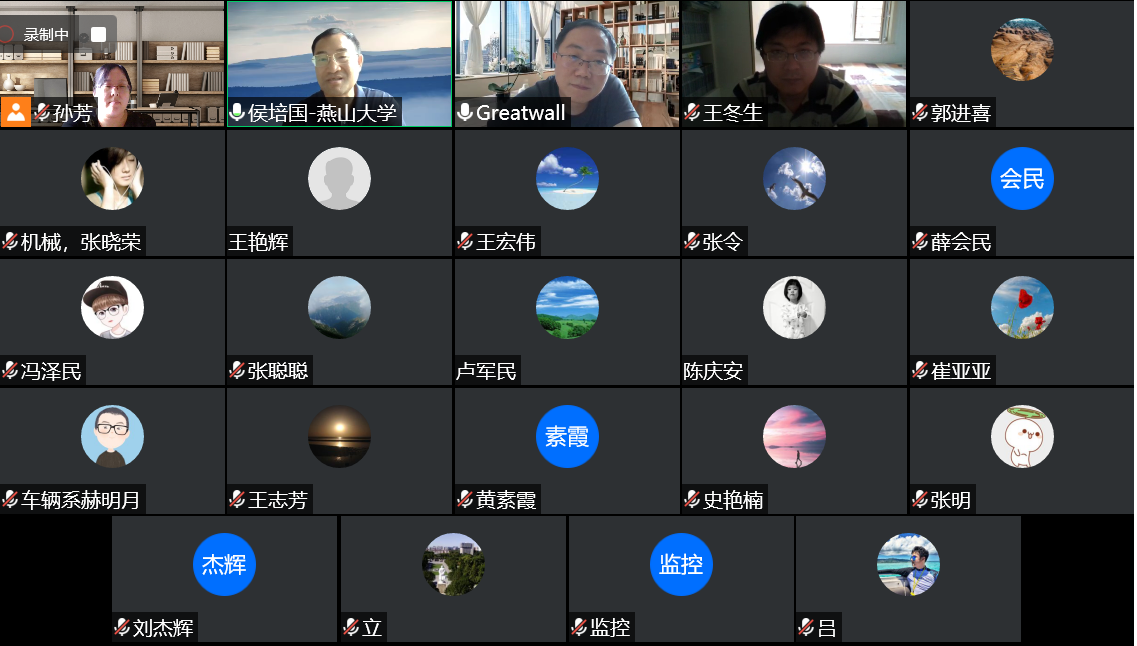Click the 录制中 recording status label
1137x646 pixels.
pos(46,34)
